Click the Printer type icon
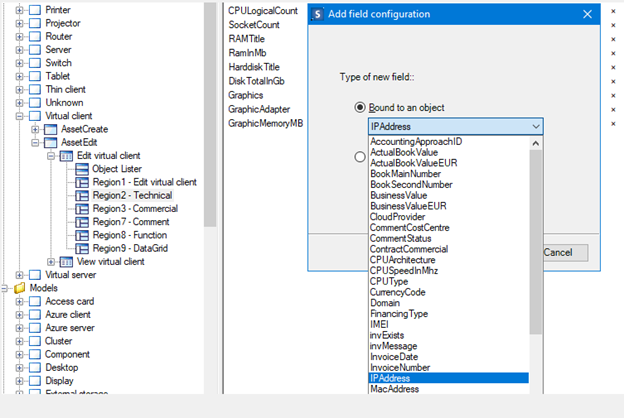This screenshot has height=418, width=624. pos(35,10)
